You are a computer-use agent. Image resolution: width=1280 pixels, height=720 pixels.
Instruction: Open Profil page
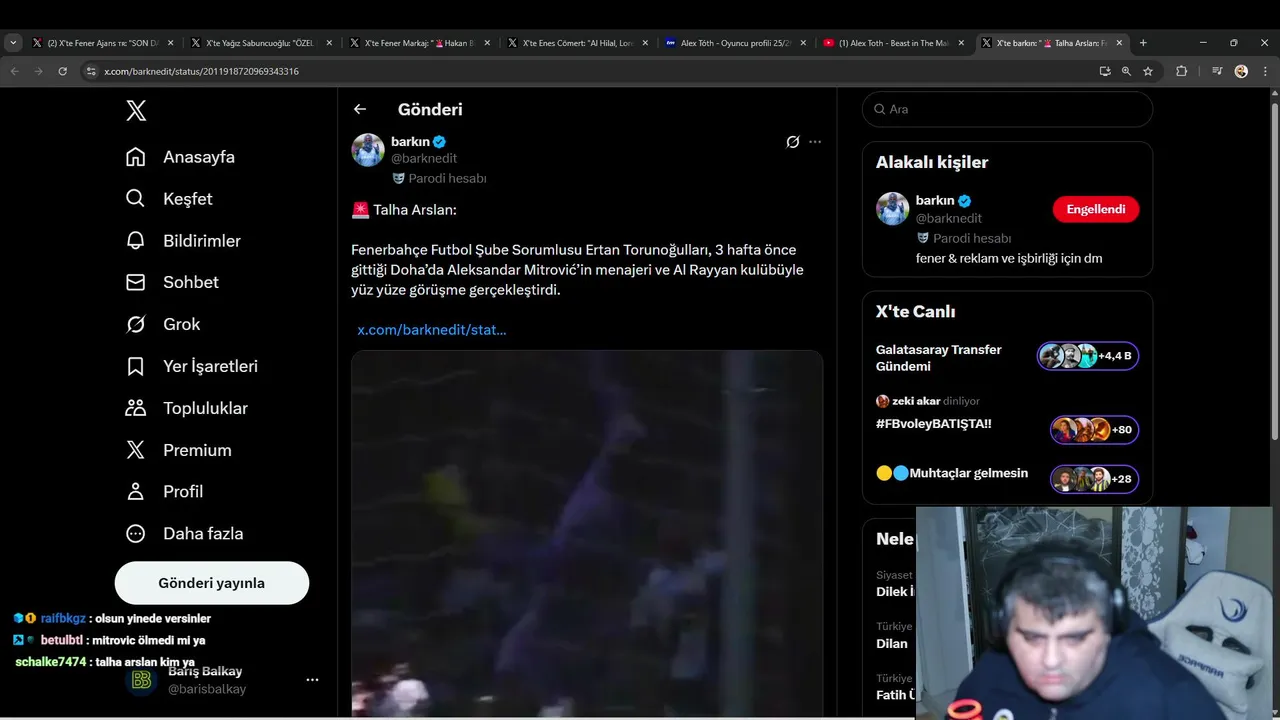[164, 492]
